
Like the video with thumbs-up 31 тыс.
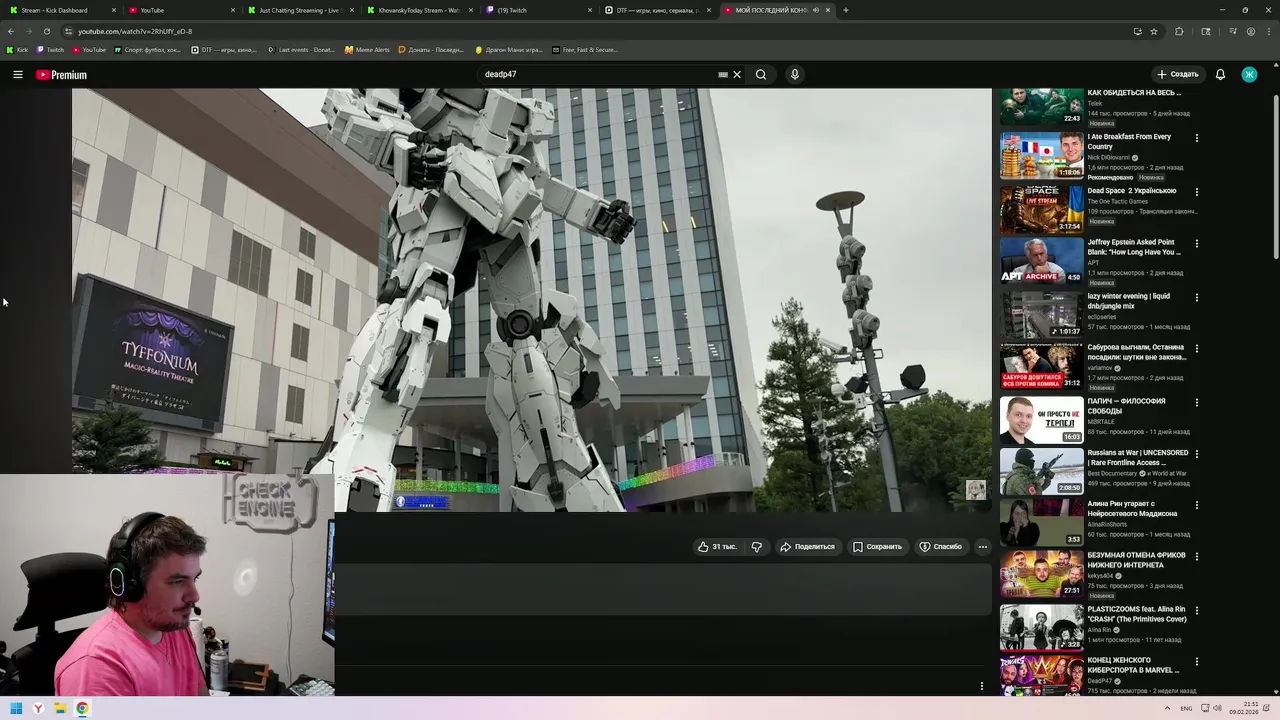pyautogui.click(x=717, y=547)
